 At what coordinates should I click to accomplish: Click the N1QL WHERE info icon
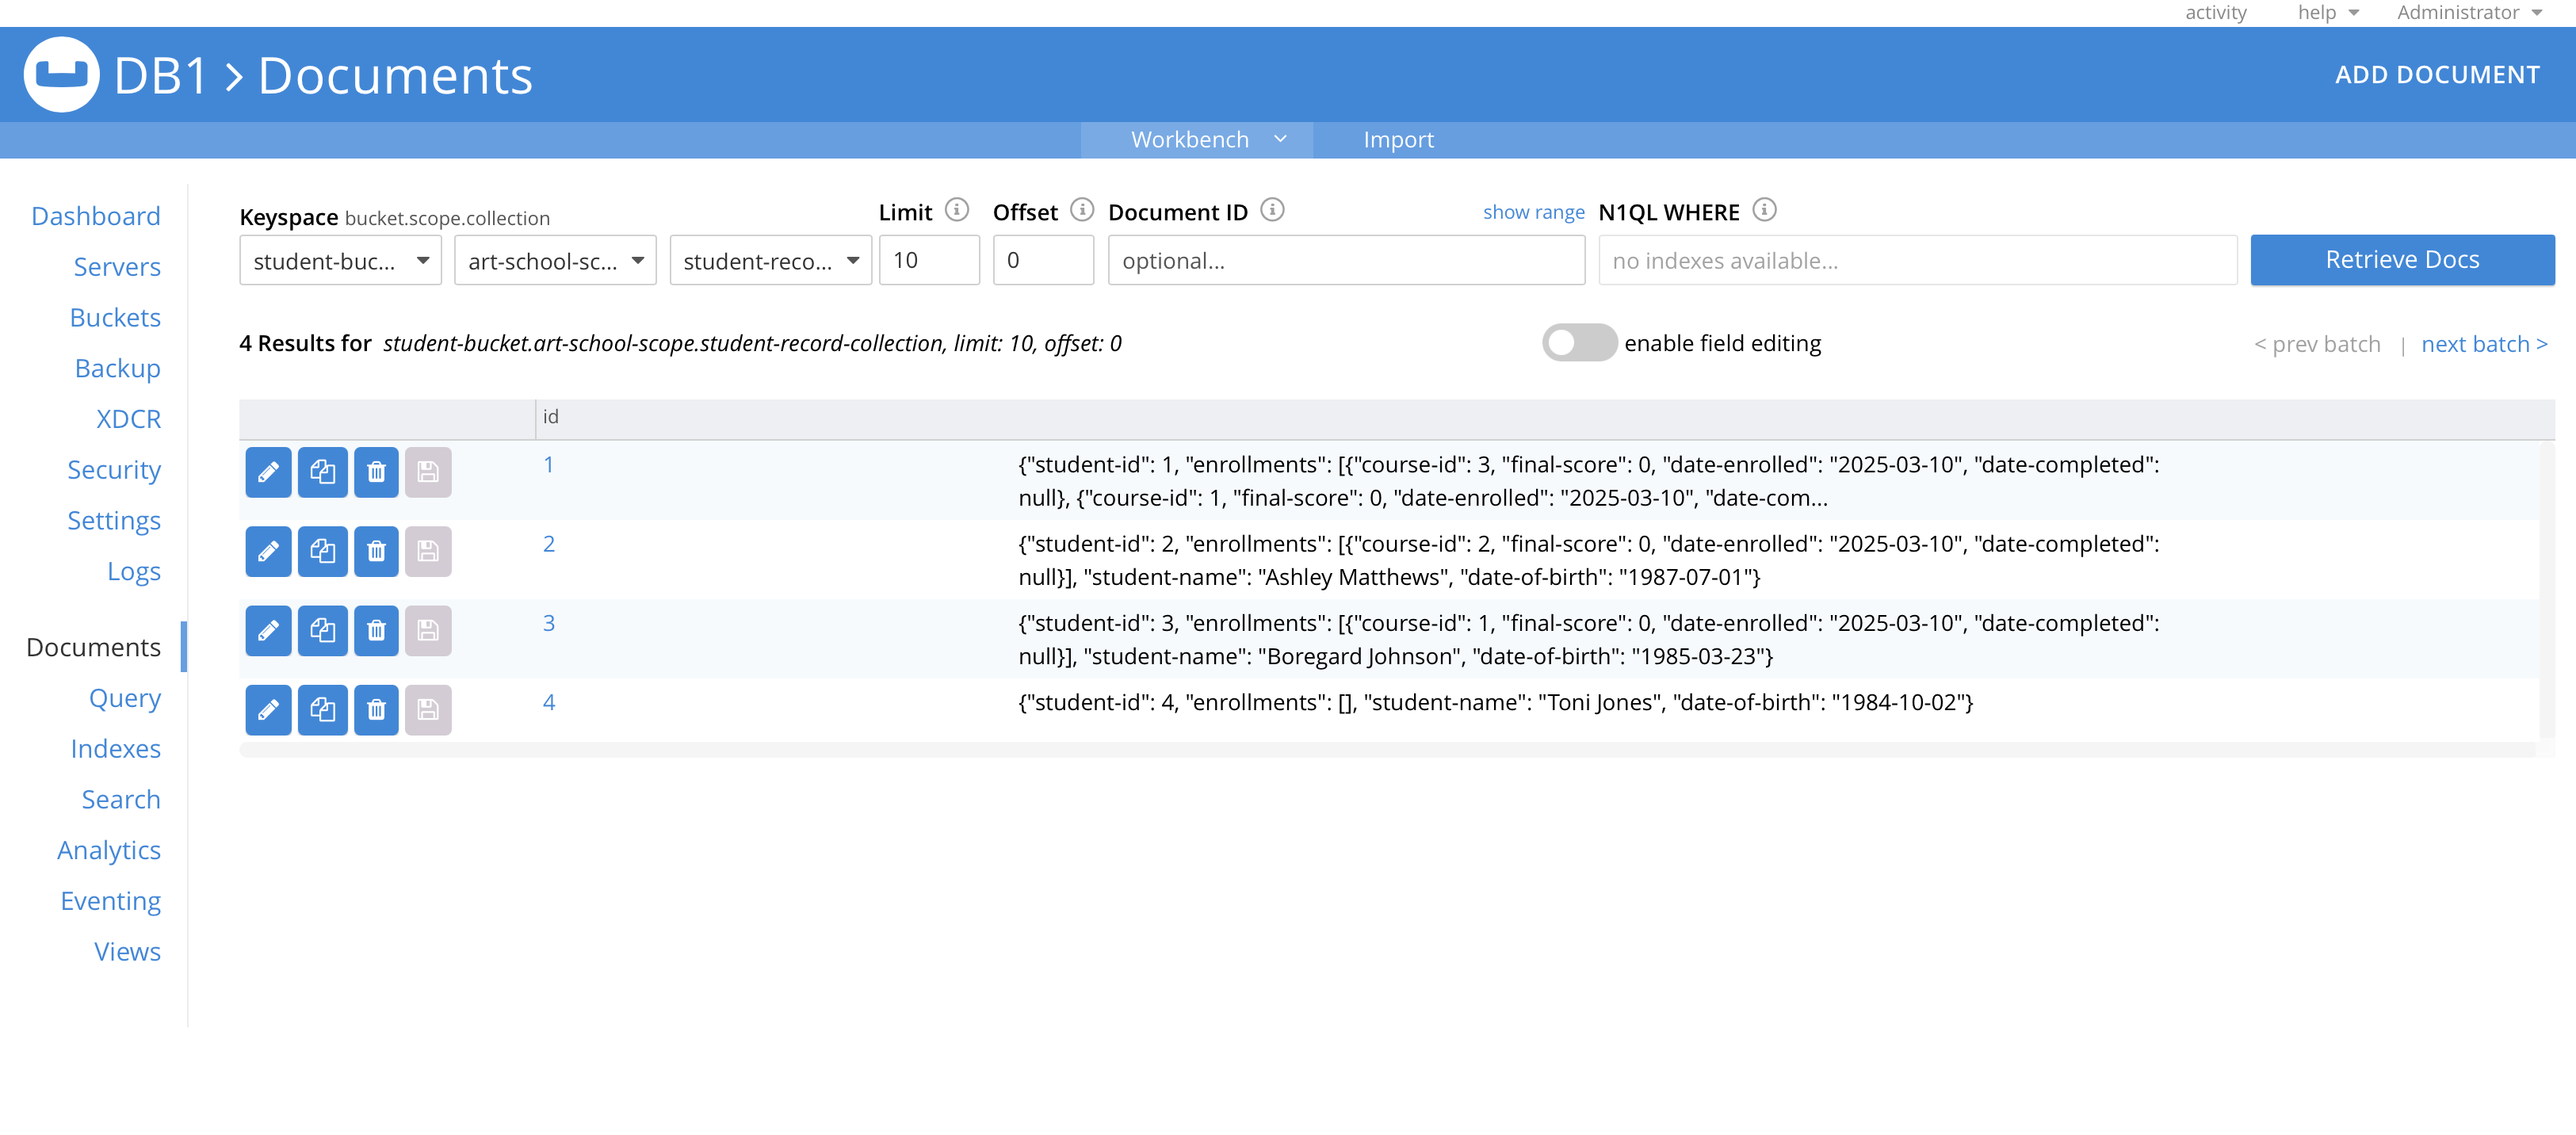coord(1766,211)
